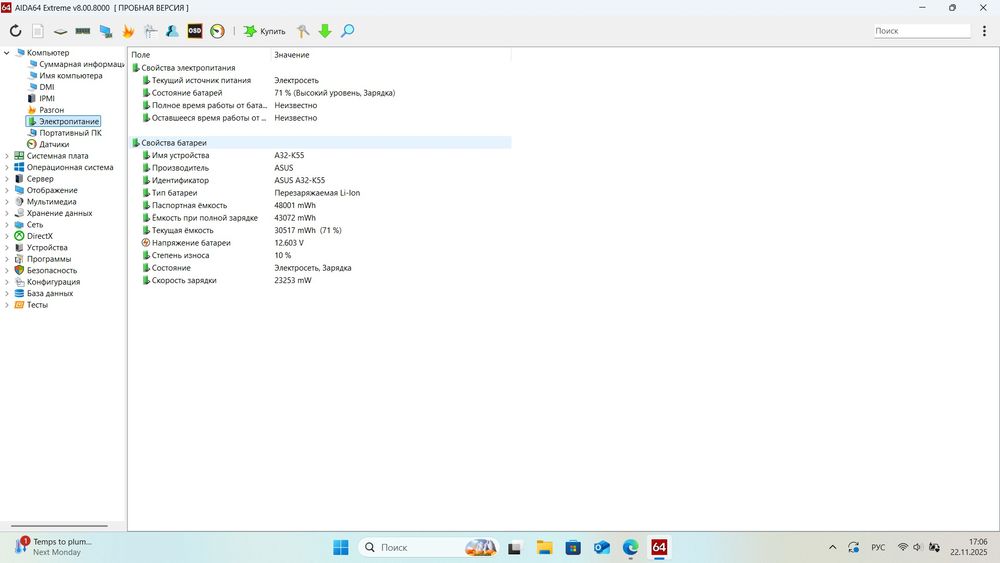Screen dimensions: 1000x563
Task: Select Степень износа row
Action: pyautogui.click(x=320, y=255)
